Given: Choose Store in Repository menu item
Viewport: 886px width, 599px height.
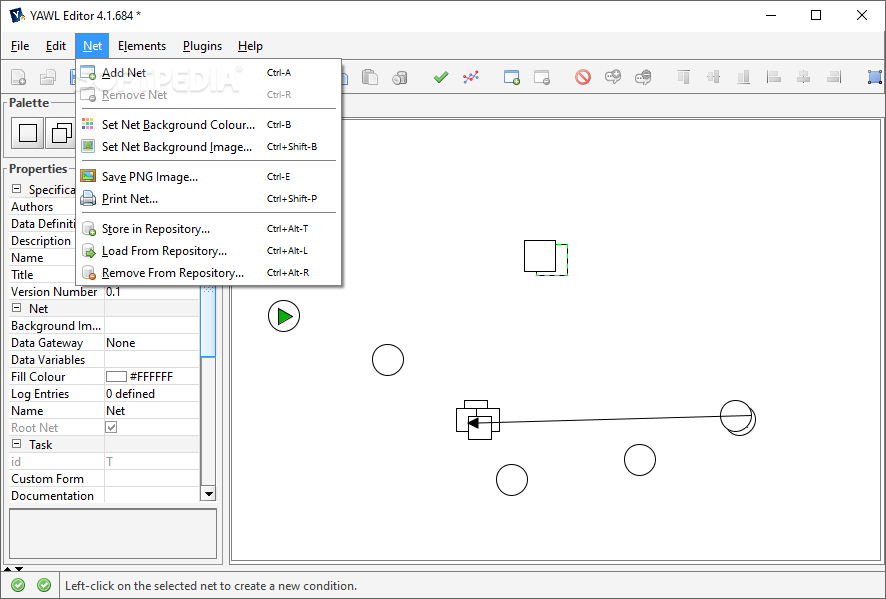Looking at the screenshot, I should pos(209,229).
